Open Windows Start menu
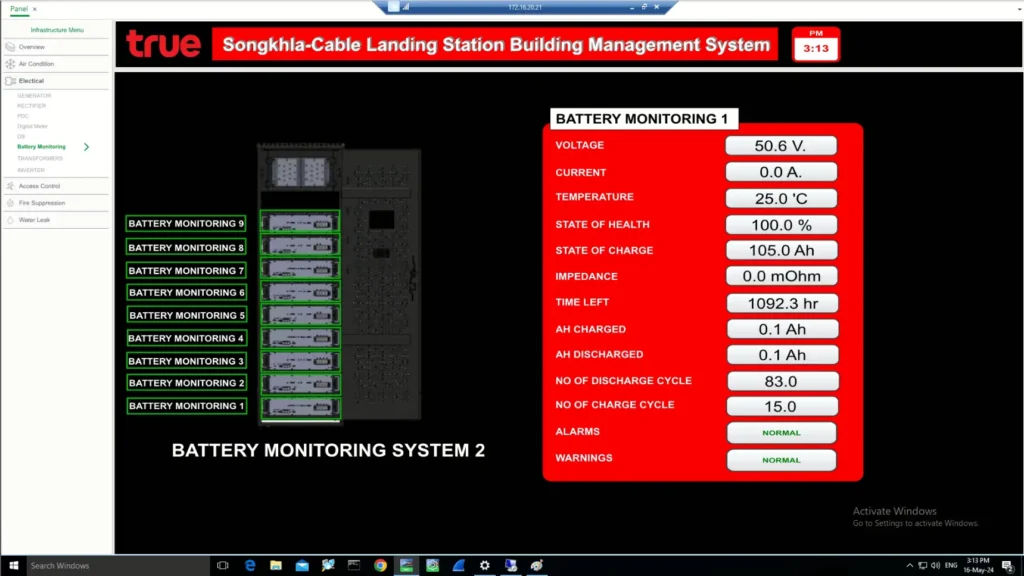Screen dimensions: 1024x576 [x=13, y=566]
